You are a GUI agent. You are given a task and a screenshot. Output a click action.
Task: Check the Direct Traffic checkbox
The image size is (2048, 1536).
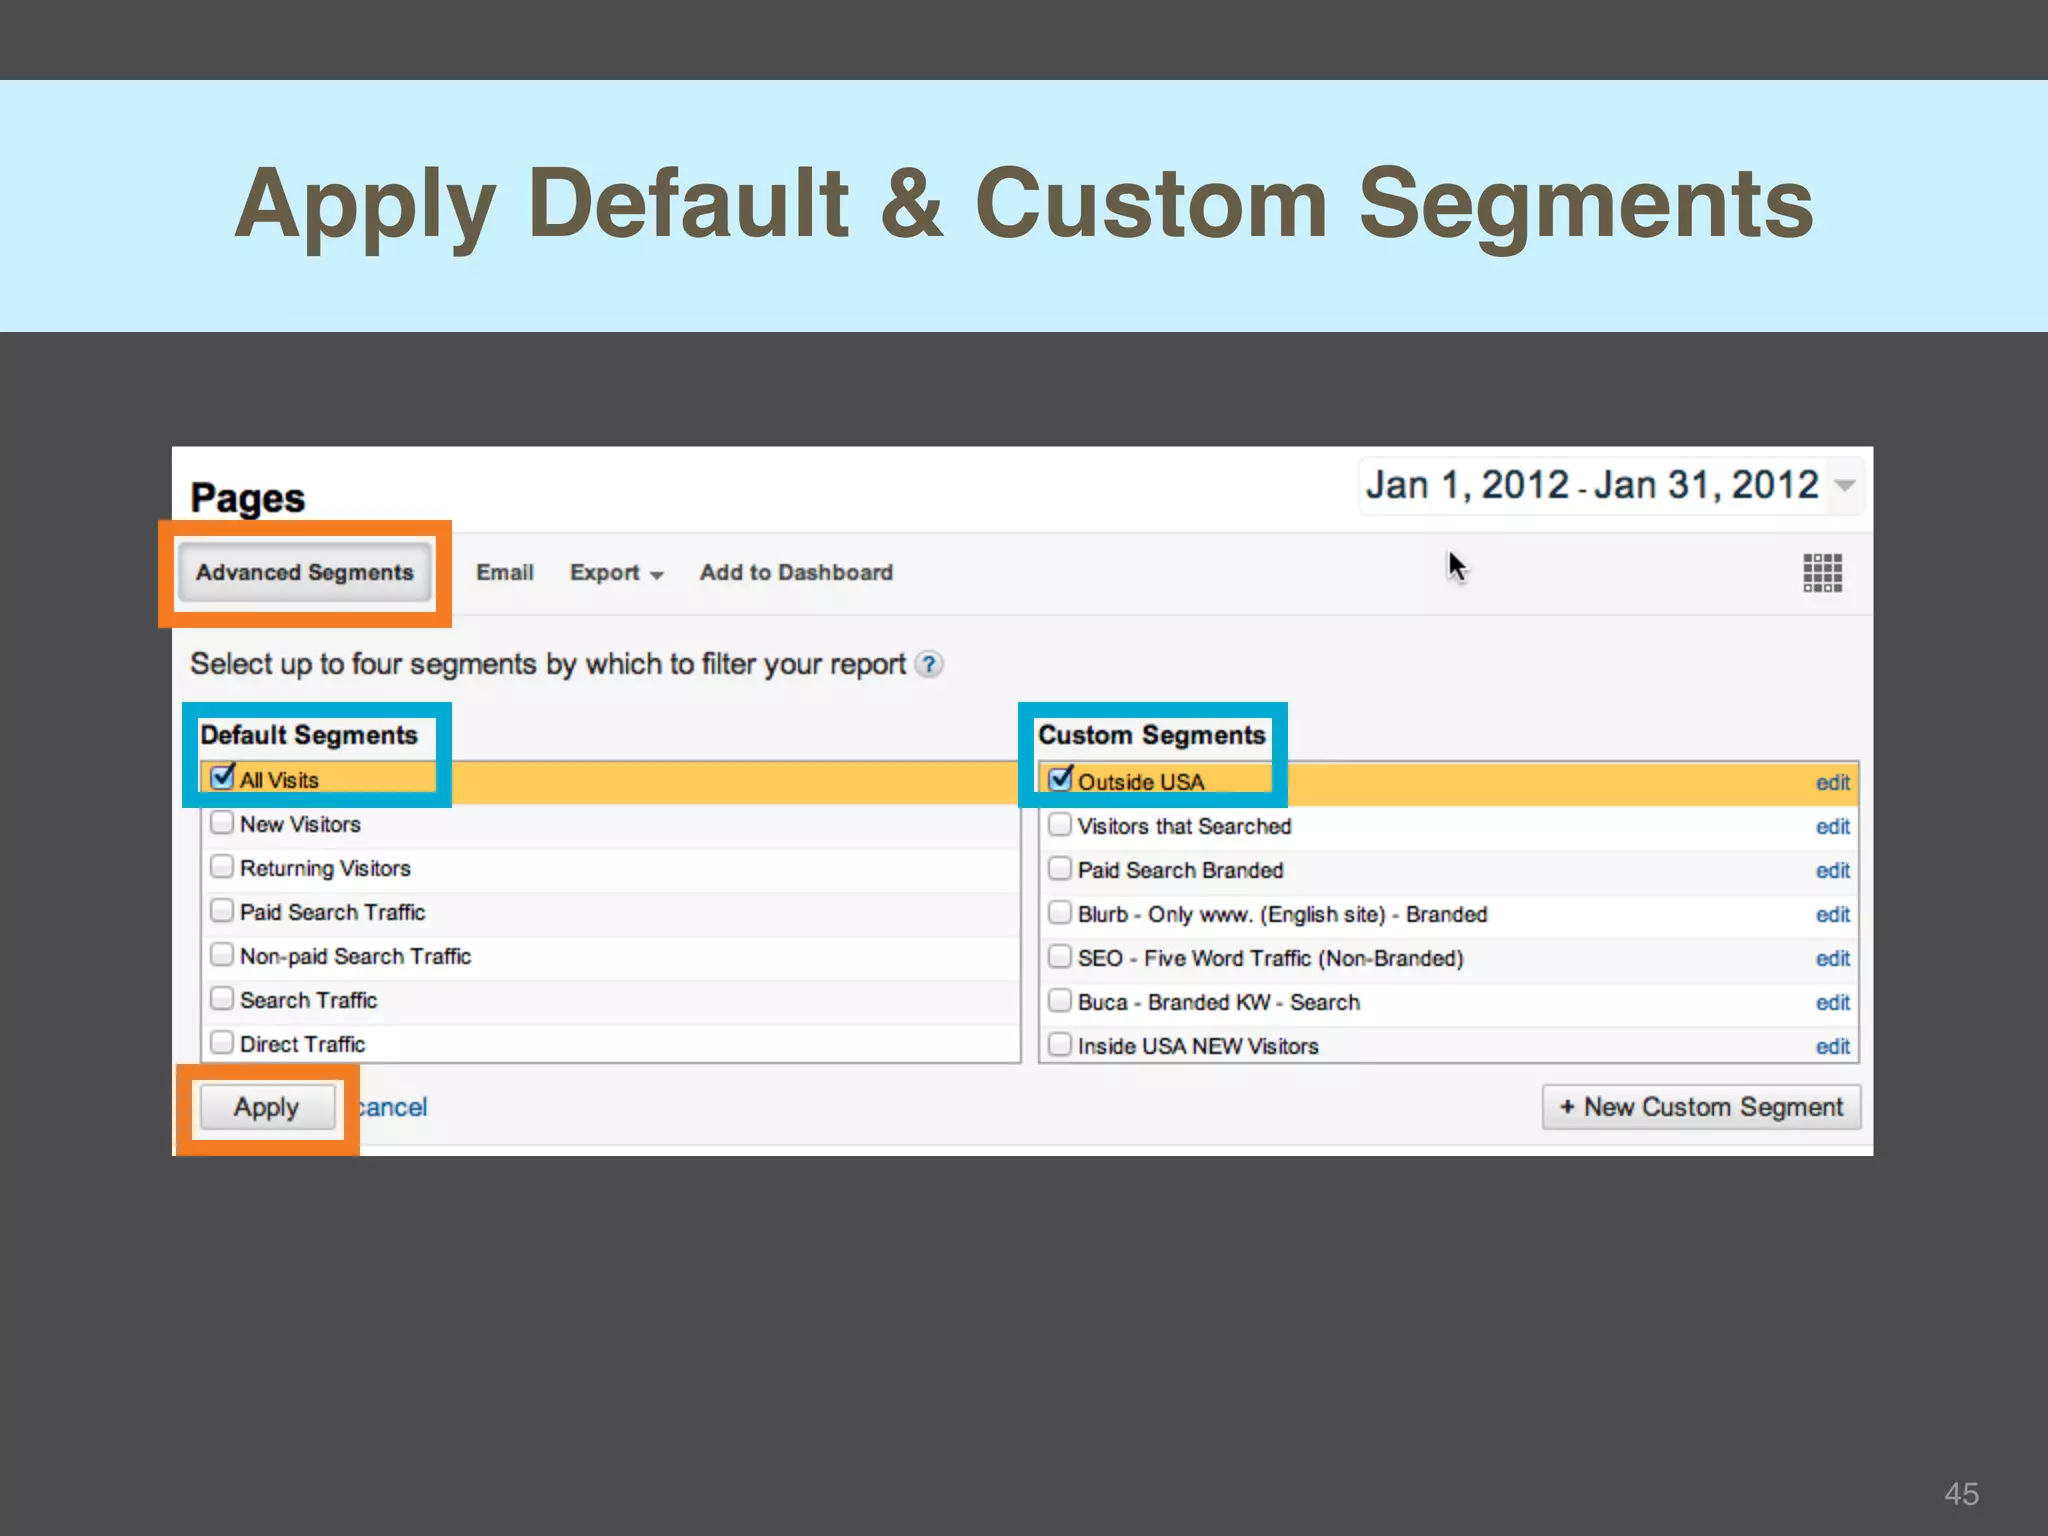(222, 1043)
